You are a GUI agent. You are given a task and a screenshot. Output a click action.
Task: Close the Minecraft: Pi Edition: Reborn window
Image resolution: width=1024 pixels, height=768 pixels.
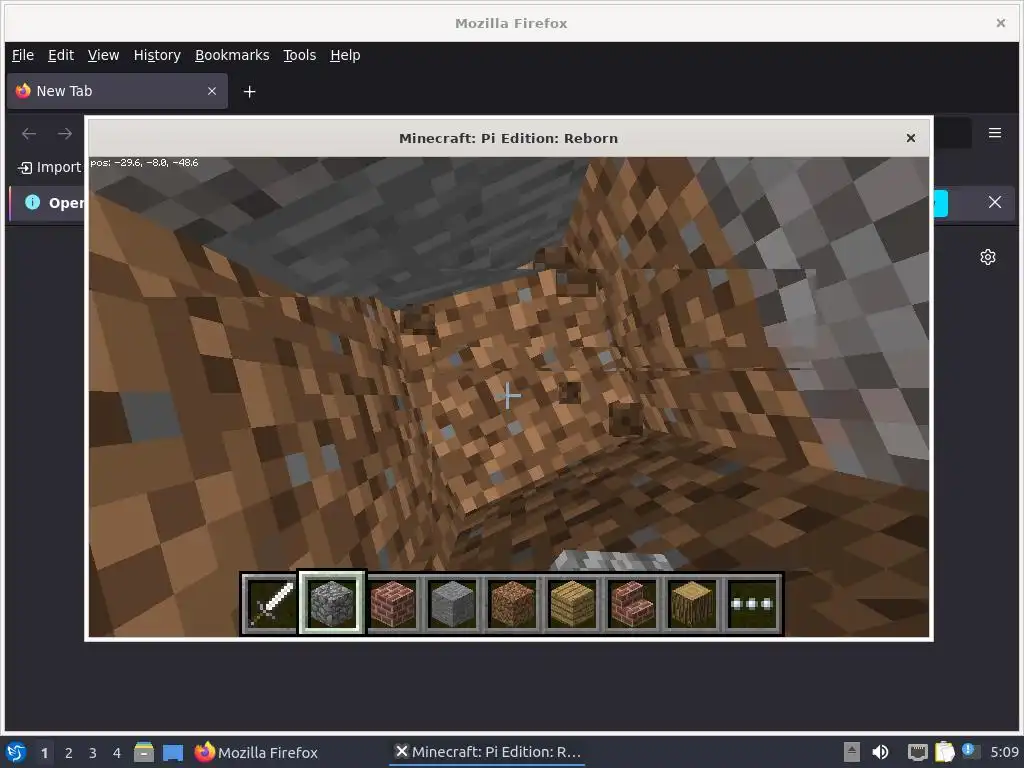[910, 138]
